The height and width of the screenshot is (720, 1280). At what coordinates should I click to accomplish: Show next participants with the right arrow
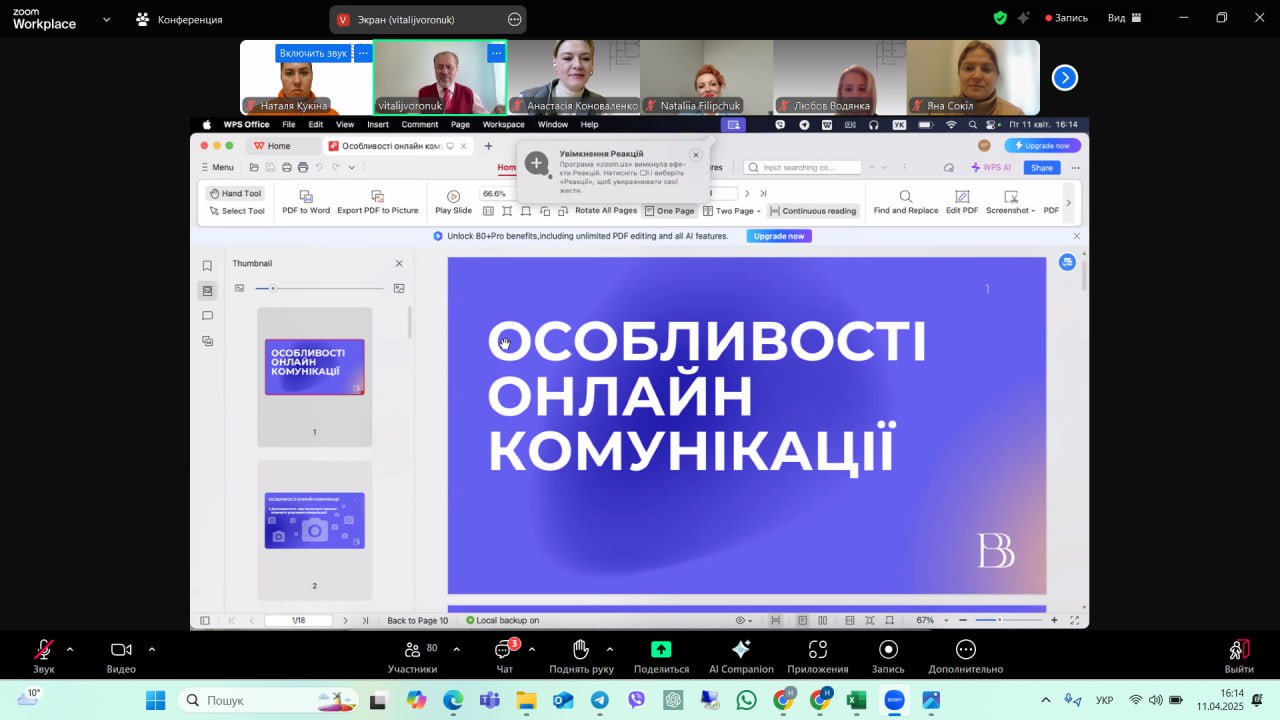pyautogui.click(x=1065, y=77)
